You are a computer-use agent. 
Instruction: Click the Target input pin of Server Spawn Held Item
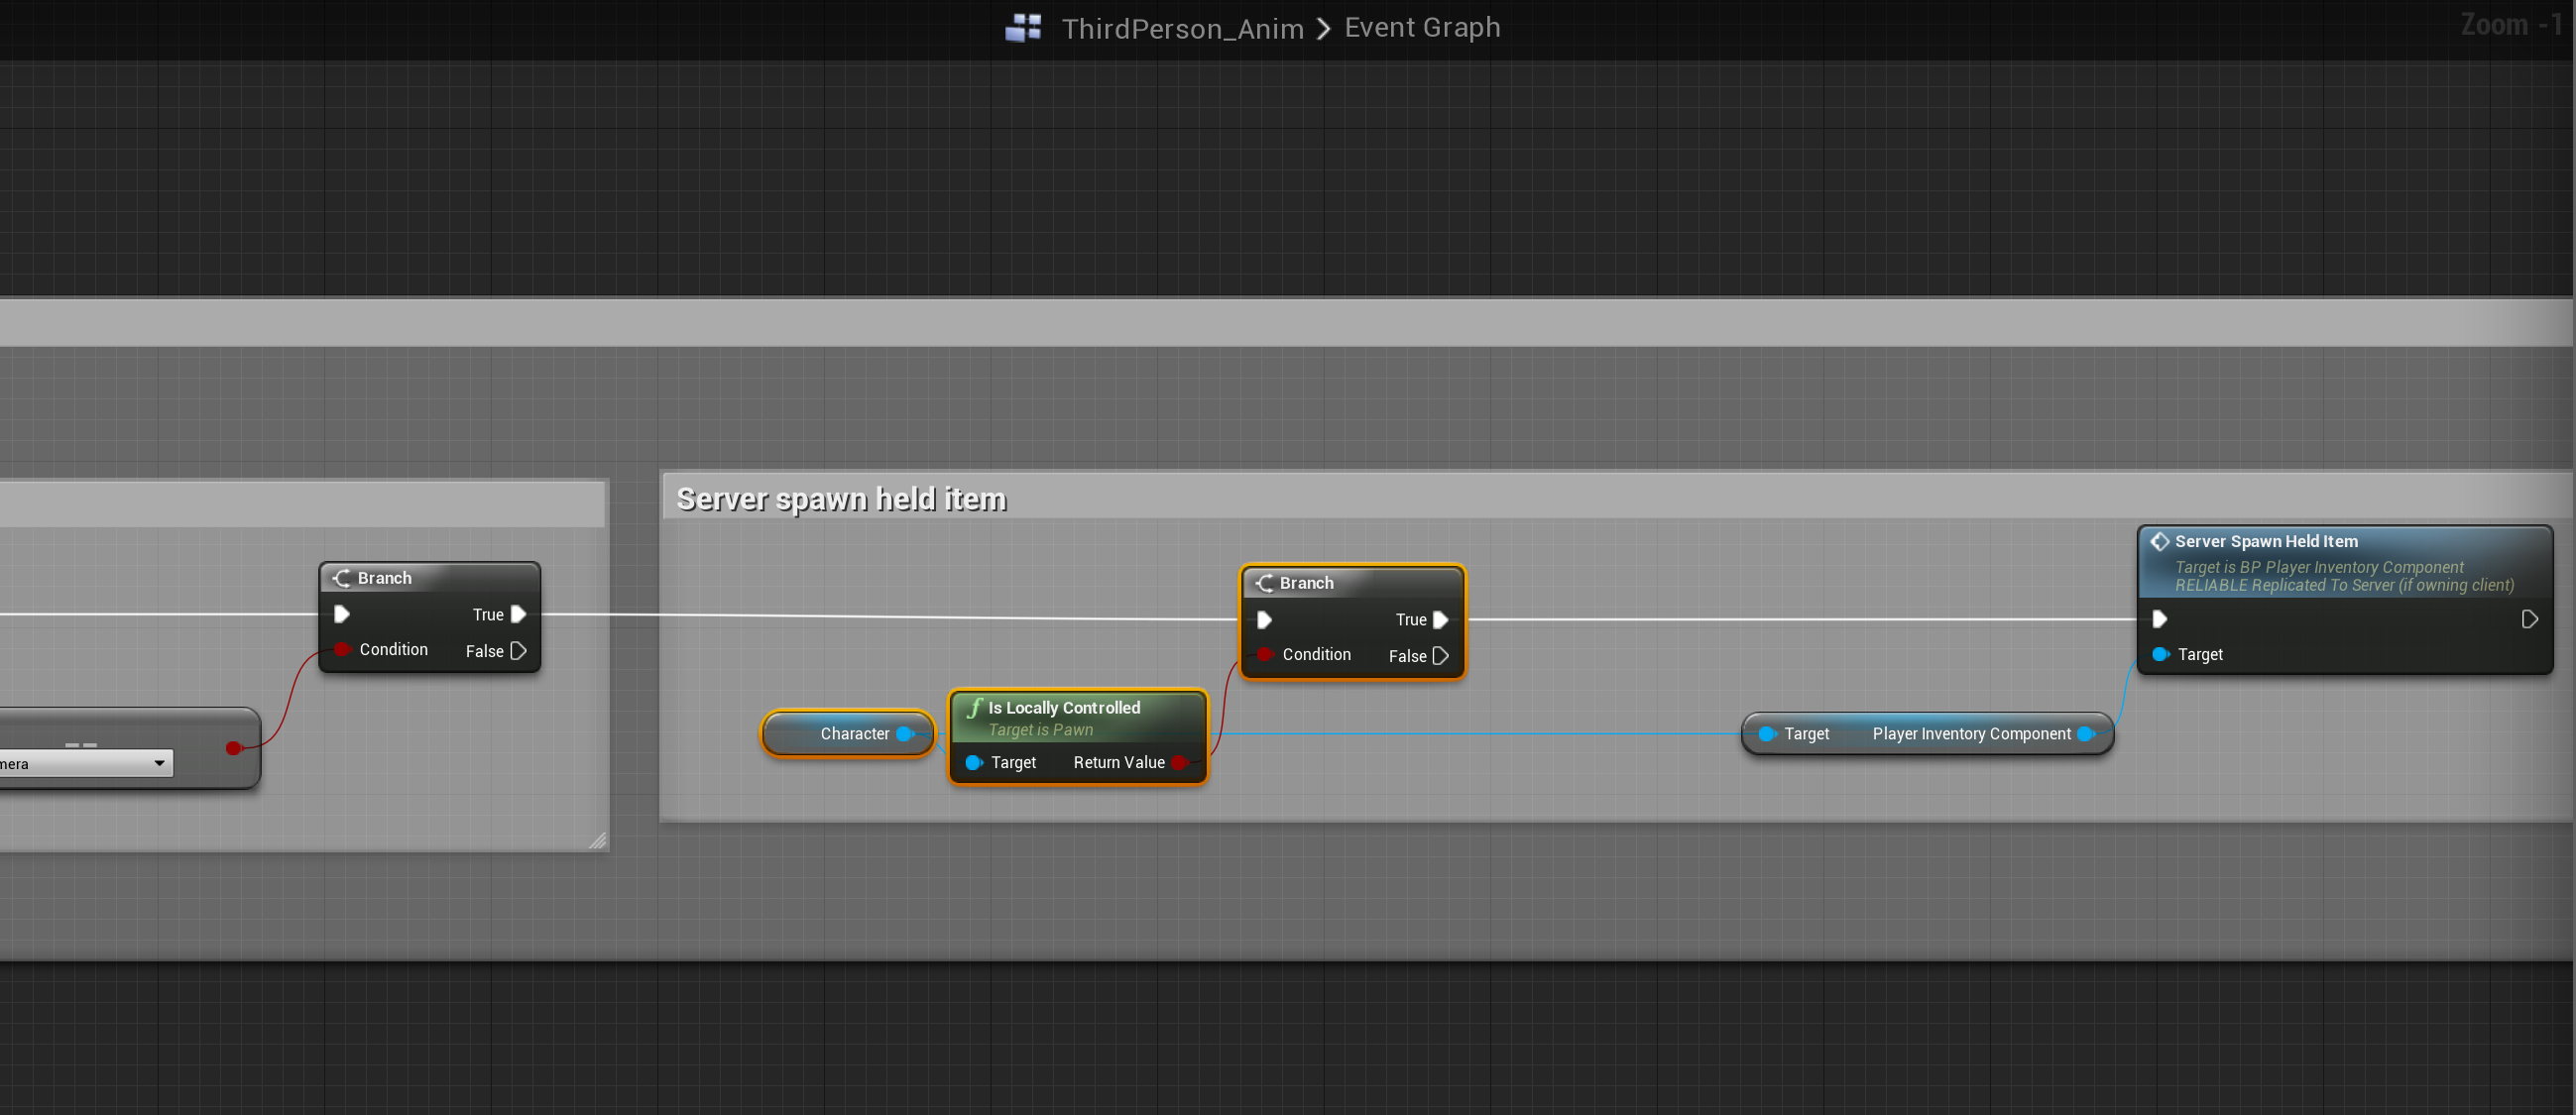pos(2160,654)
